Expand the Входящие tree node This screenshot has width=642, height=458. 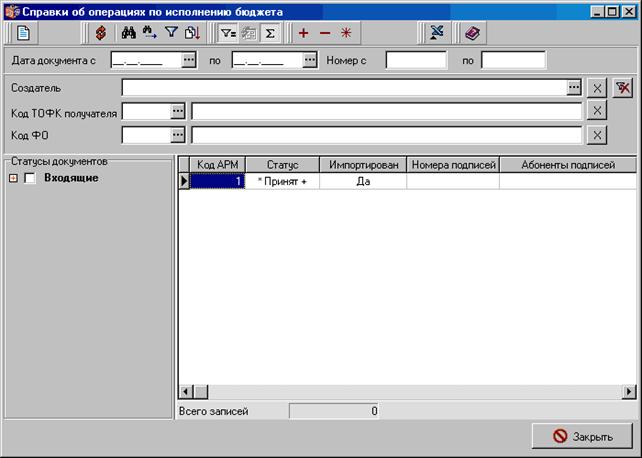coord(14,178)
